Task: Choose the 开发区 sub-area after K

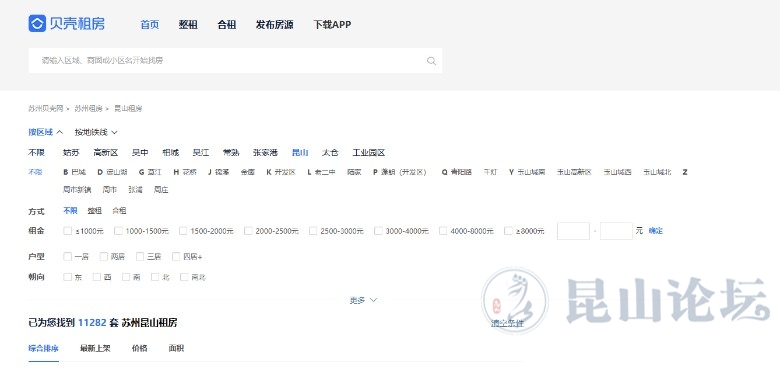Action: [285, 172]
